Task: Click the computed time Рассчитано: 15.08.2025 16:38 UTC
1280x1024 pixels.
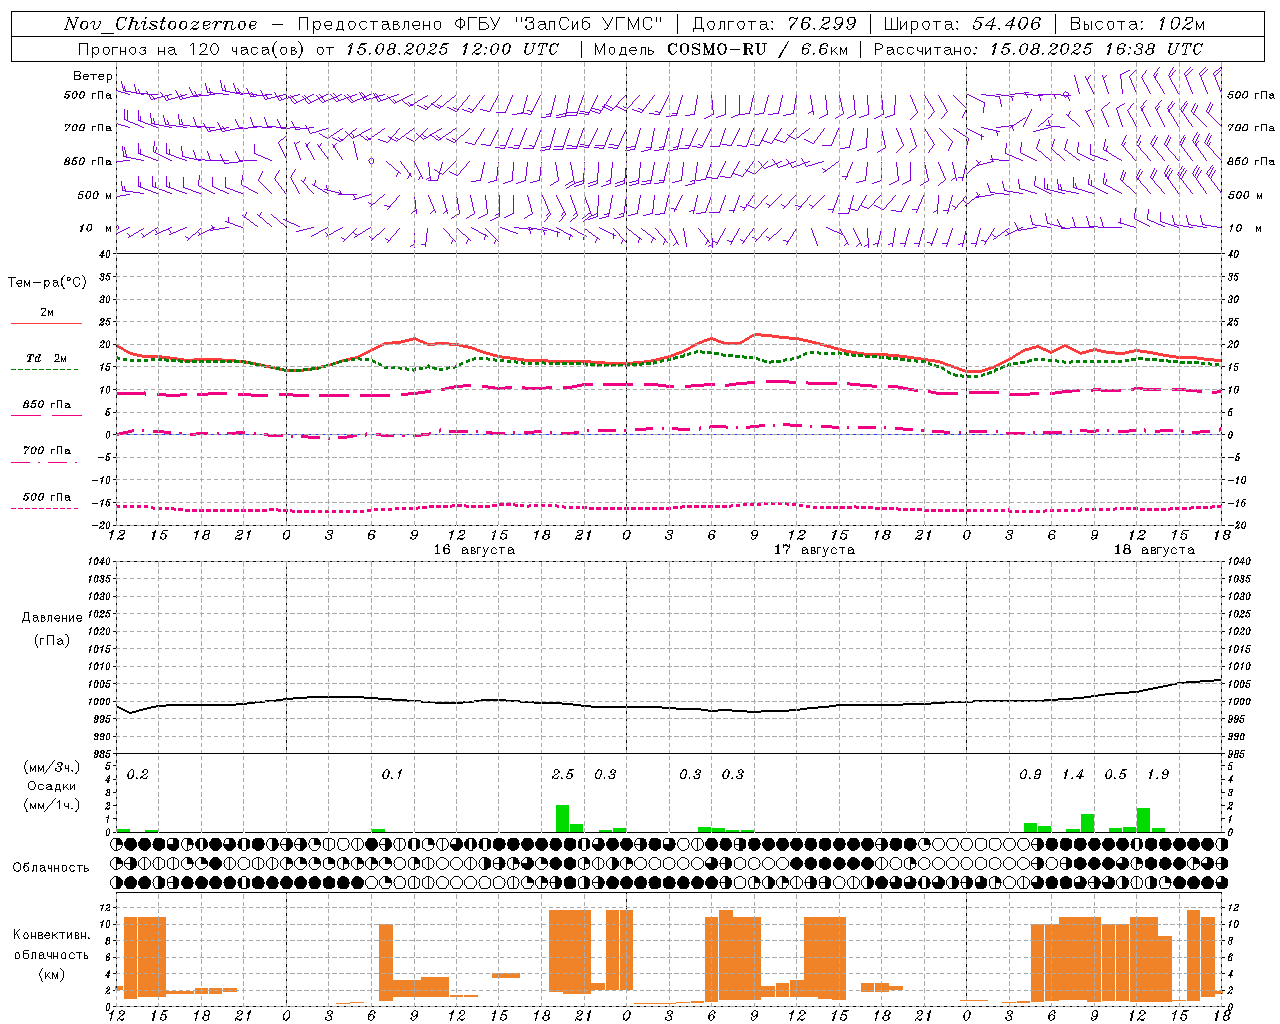Action: [1038, 49]
